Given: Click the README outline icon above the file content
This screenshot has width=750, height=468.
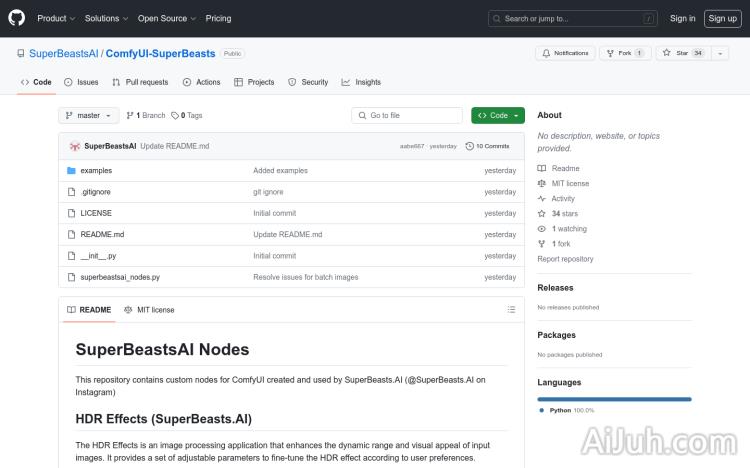Looking at the screenshot, I should pyautogui.click(x=512, y=310).
